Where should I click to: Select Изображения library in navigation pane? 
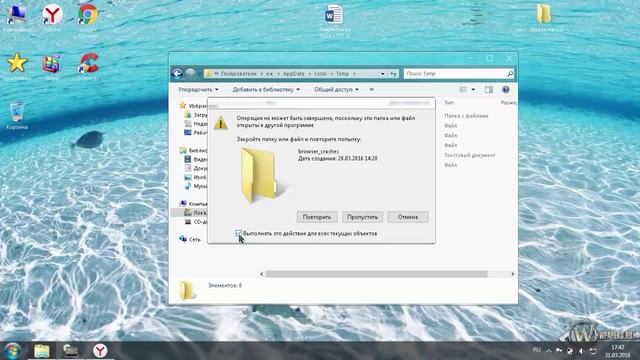pos(196,177)
